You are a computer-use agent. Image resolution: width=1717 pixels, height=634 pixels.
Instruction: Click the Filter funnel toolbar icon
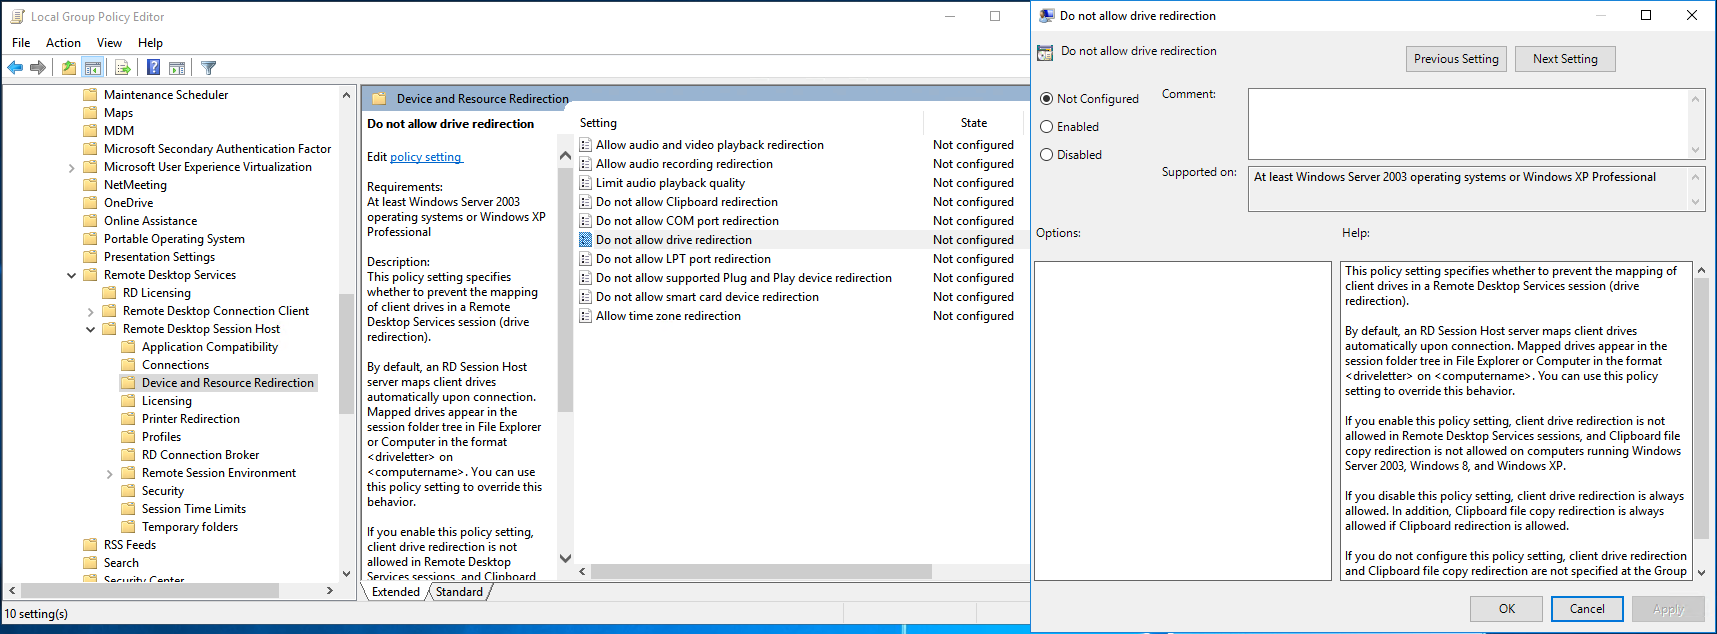click(208, 68)
